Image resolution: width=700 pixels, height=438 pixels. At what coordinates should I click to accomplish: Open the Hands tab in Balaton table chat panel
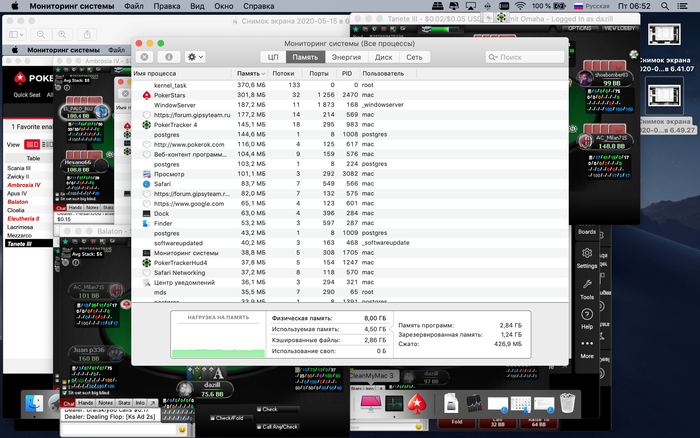85,403
